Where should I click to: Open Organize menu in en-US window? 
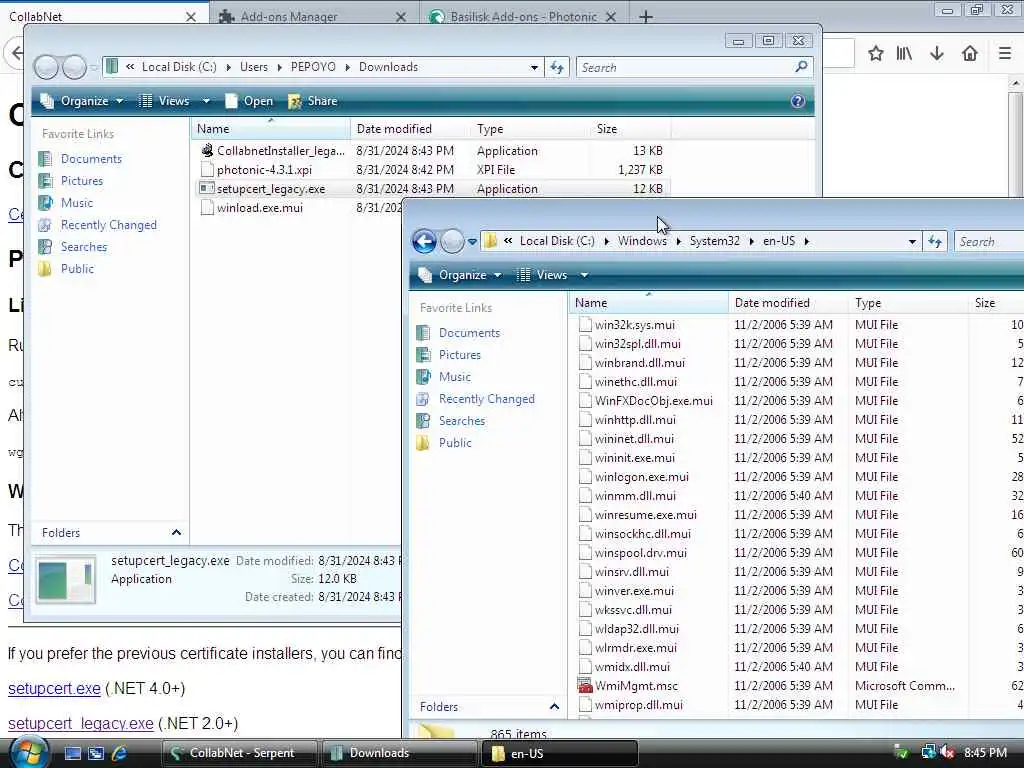460,275
